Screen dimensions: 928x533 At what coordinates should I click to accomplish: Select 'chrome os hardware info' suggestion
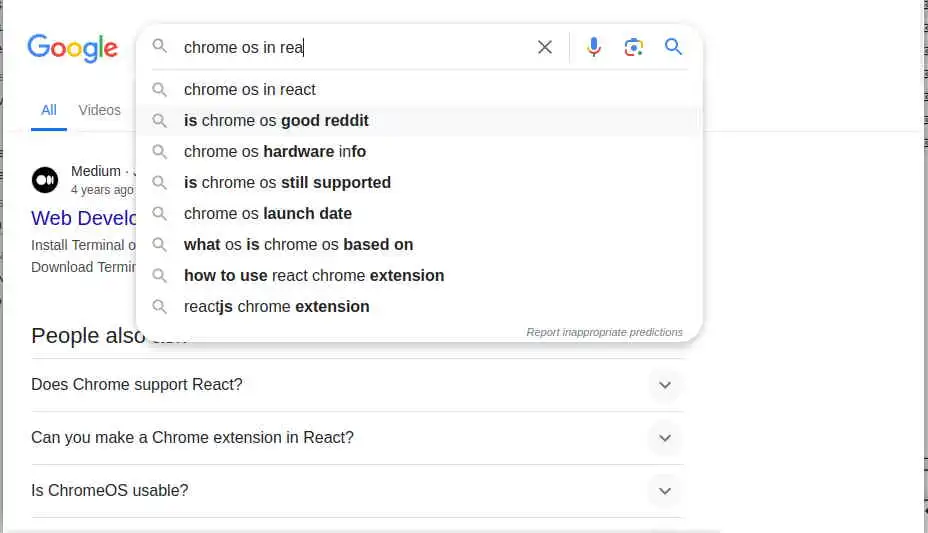tap(275, 152)
